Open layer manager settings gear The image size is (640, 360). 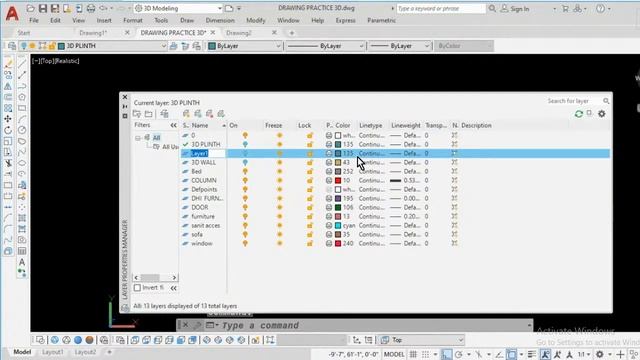tap(602, 114)
